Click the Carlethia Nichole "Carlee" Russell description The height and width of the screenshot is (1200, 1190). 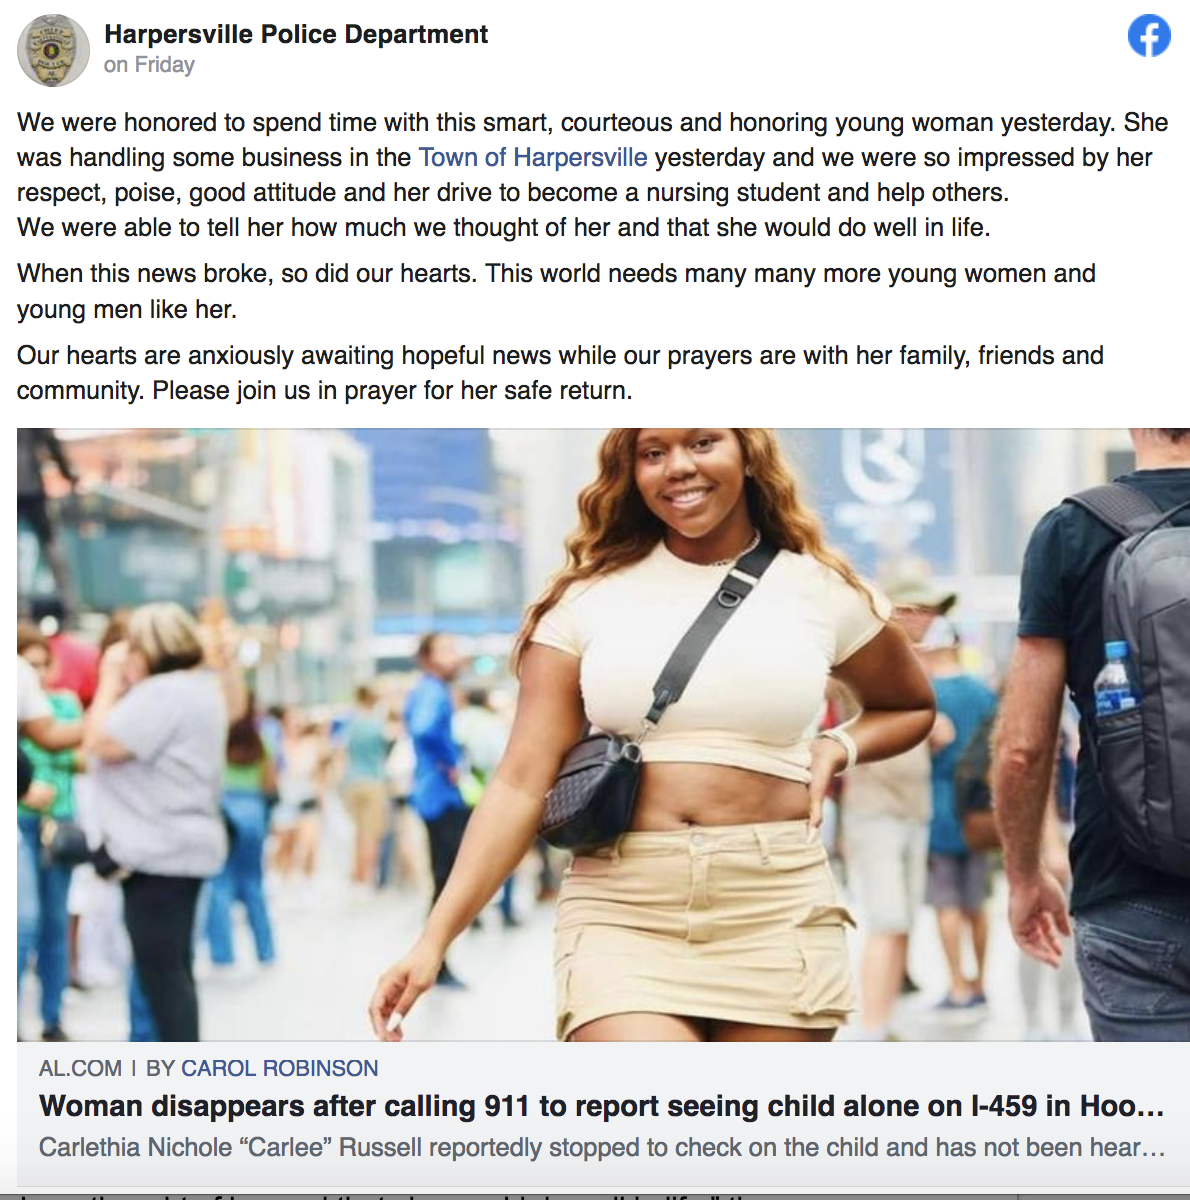point(602,1147)
